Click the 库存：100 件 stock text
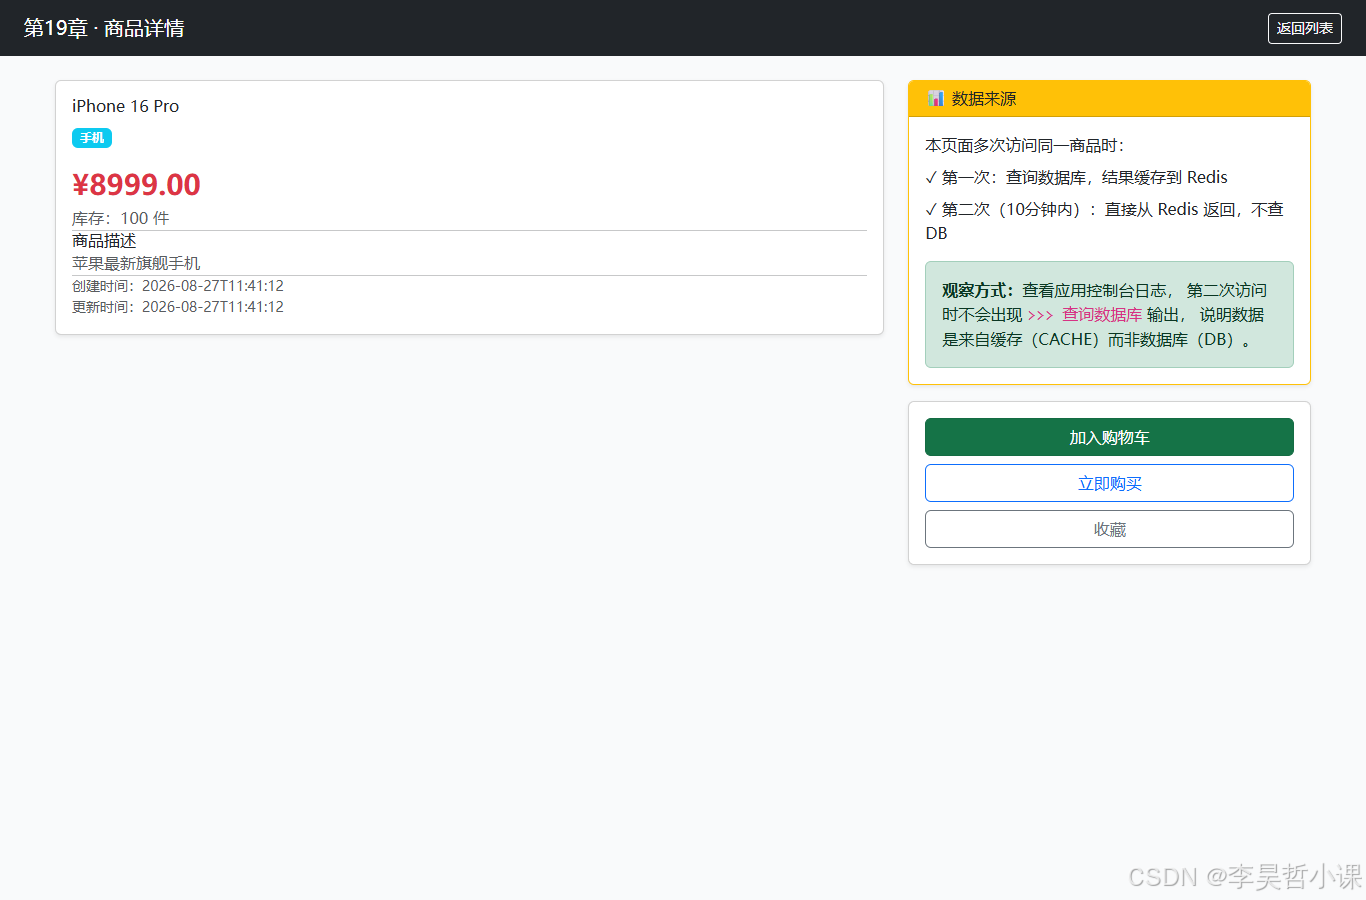Image resolution: width=1366 pixels, height=900 pixels. (121, 218)
